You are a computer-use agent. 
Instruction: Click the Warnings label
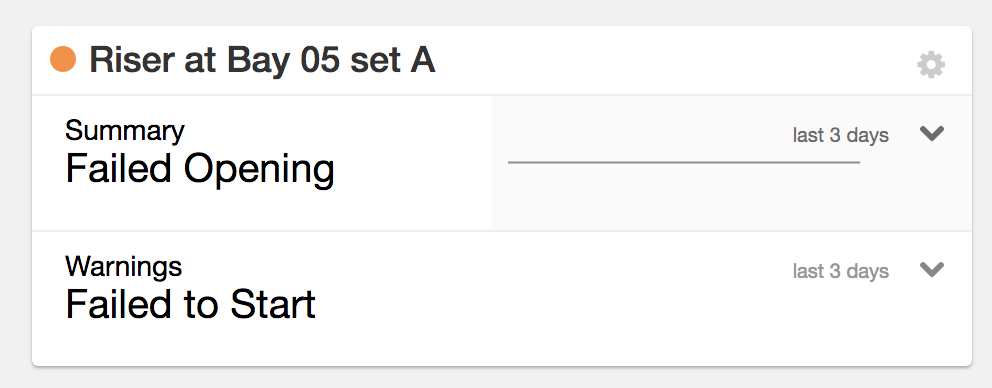point(123,266)
